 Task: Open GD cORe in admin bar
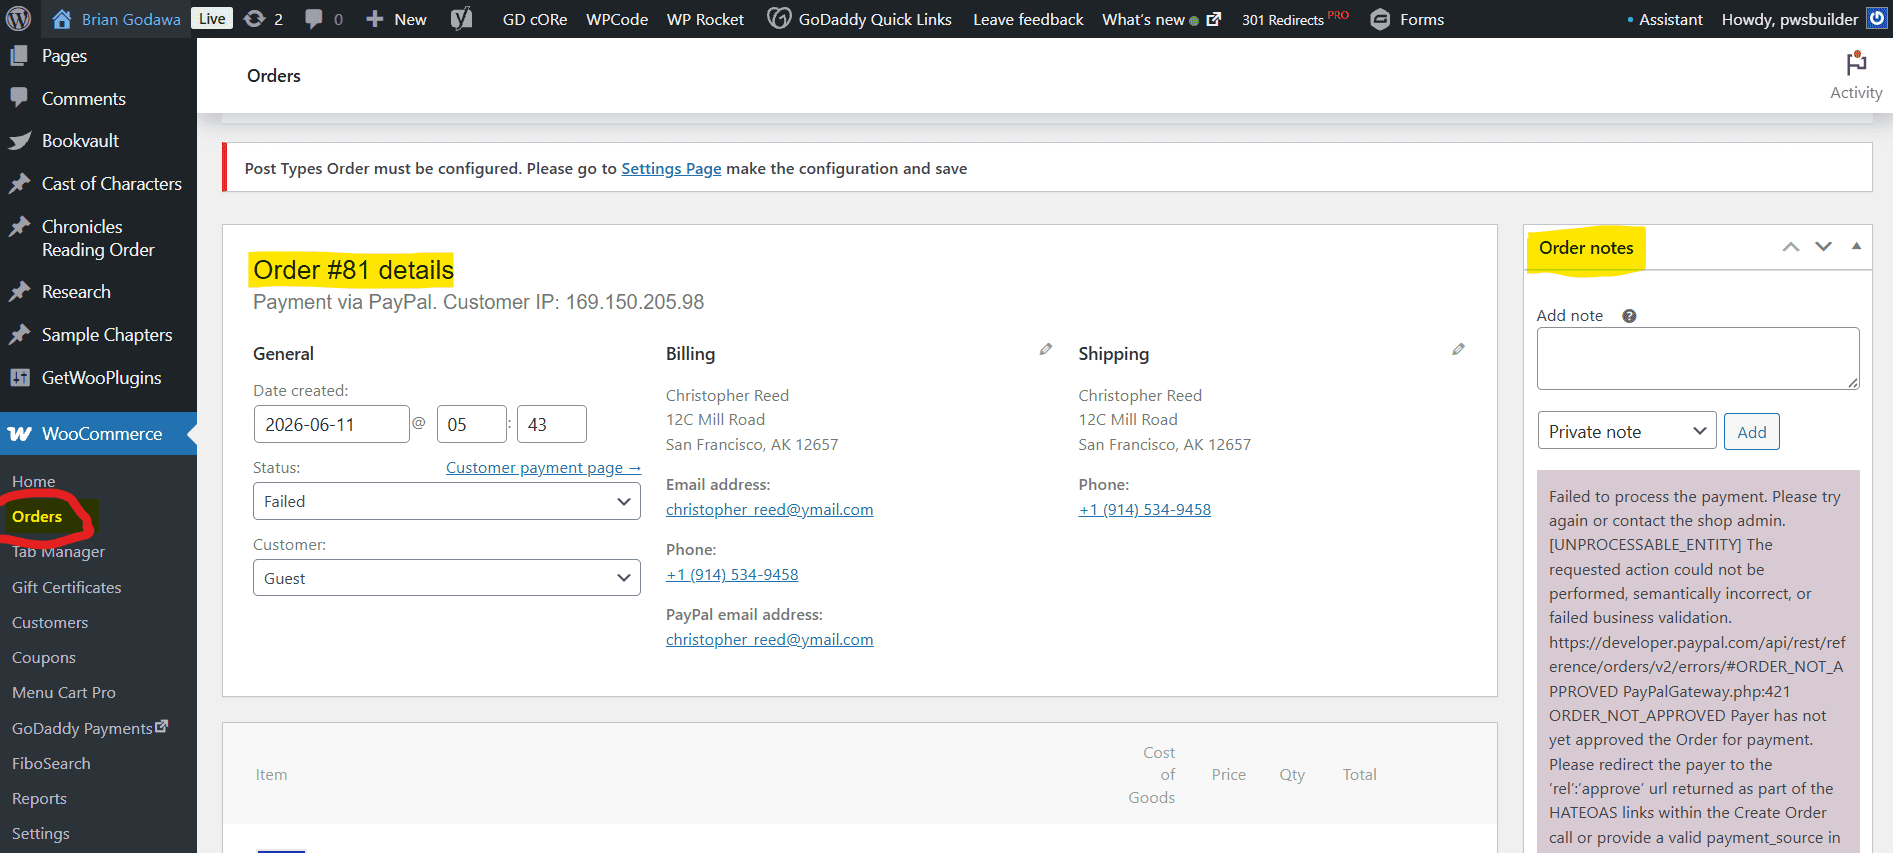pos(535,20)
